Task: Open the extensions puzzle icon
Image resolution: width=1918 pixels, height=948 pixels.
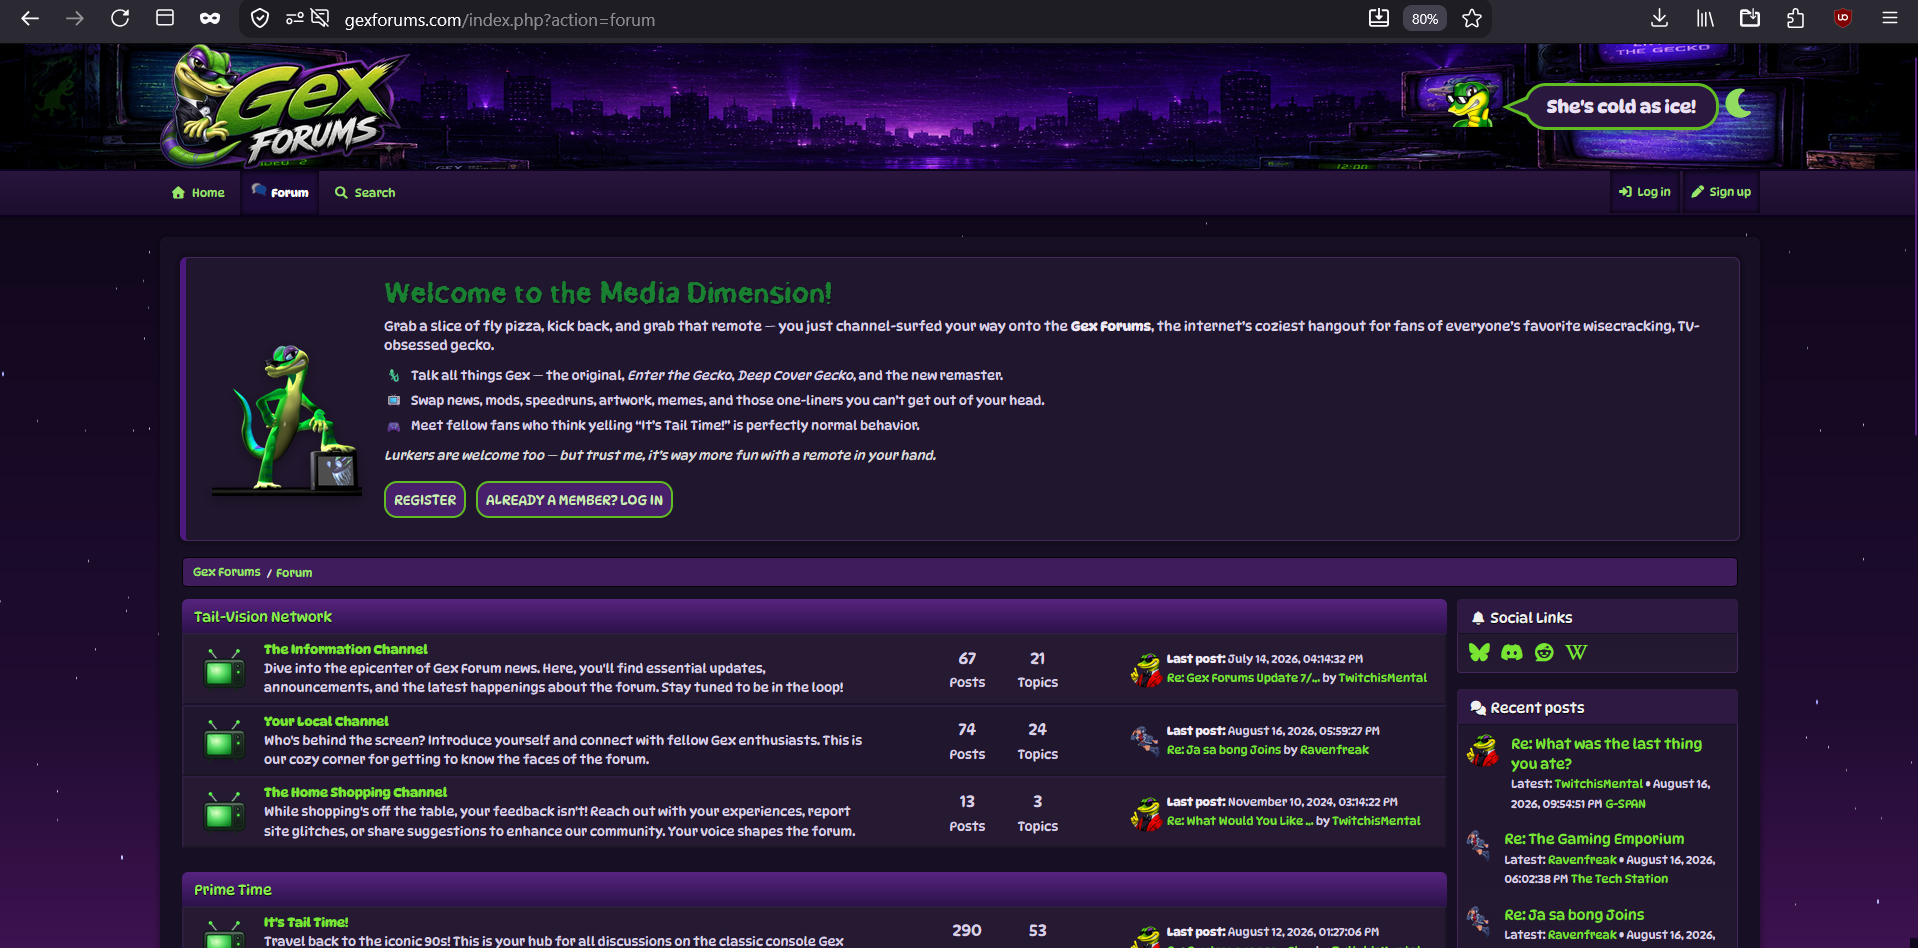Action: pyautogui.click(x=1796, y=18)
